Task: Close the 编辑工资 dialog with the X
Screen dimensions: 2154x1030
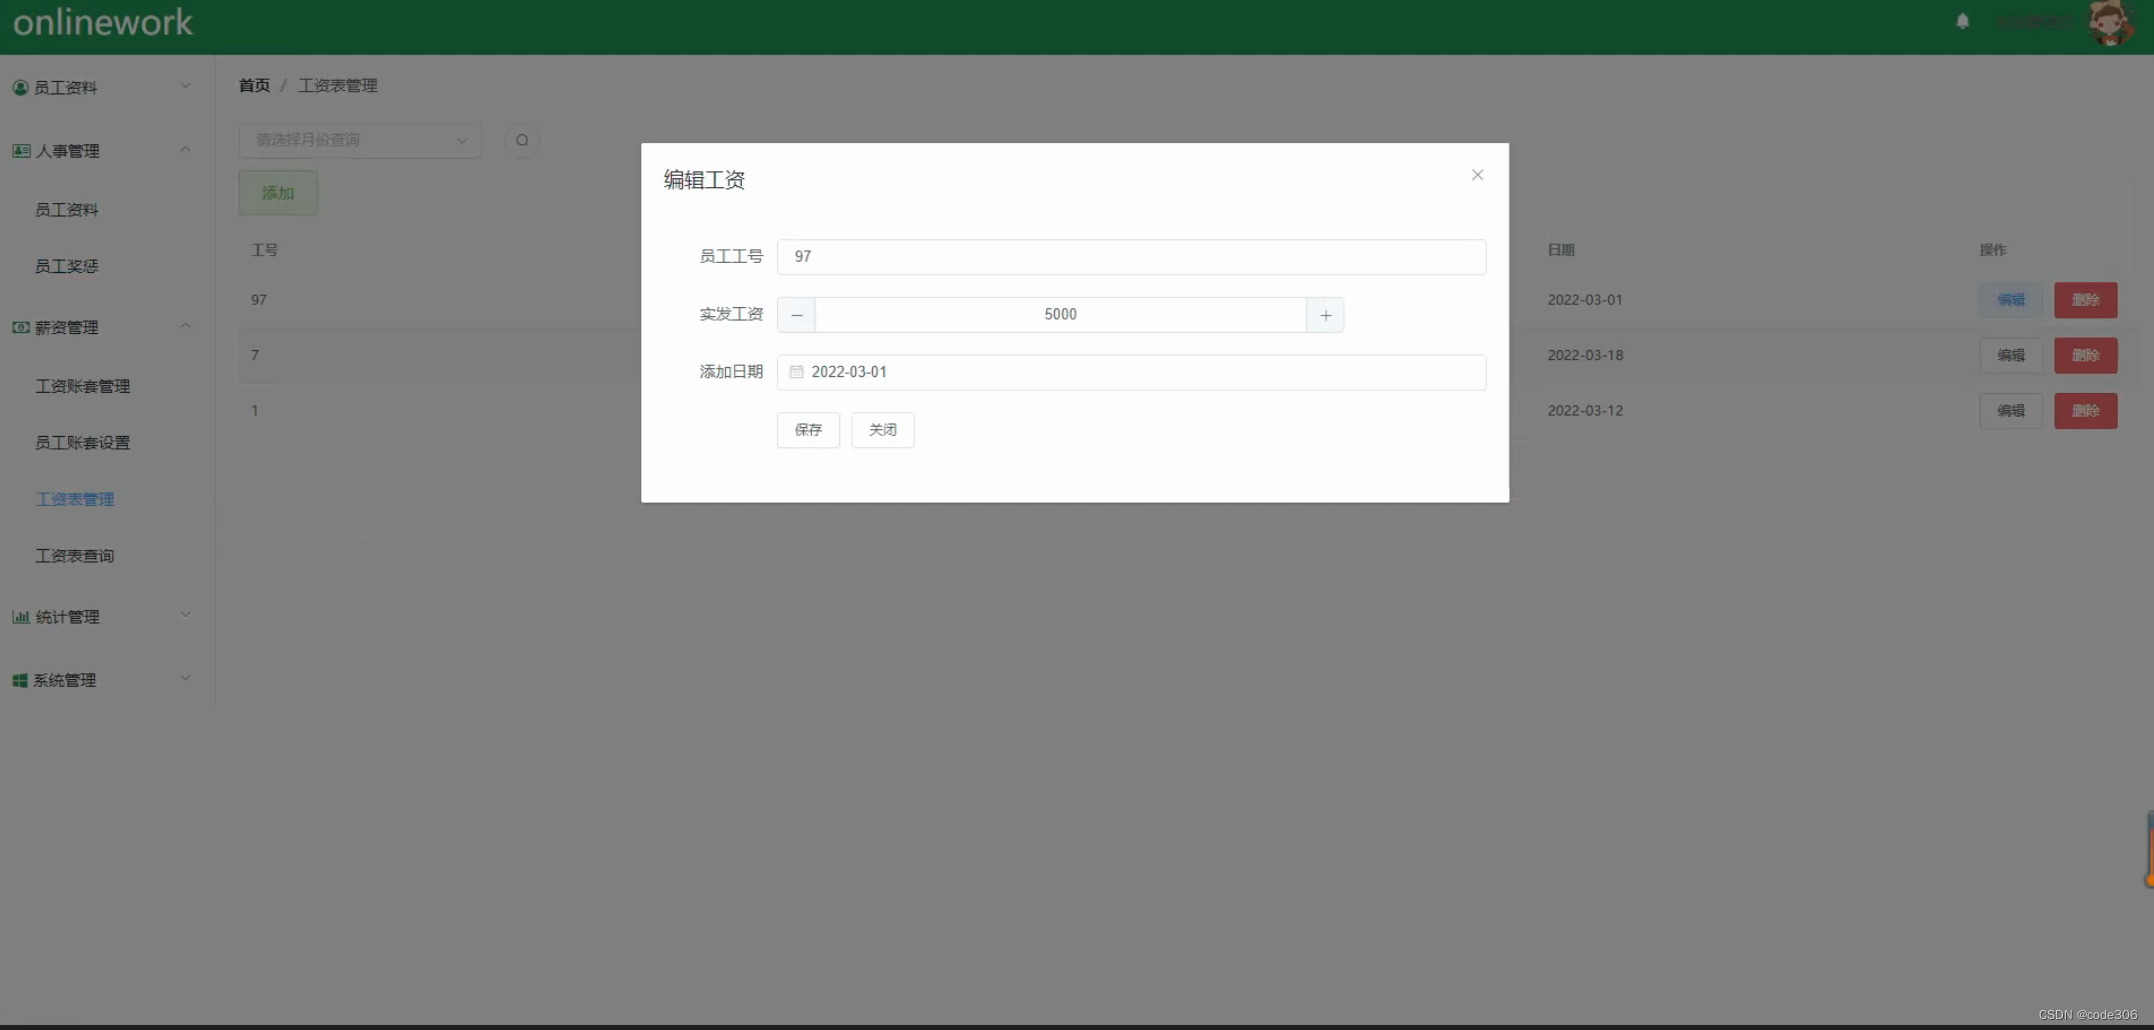Action: pos(1477,175)
